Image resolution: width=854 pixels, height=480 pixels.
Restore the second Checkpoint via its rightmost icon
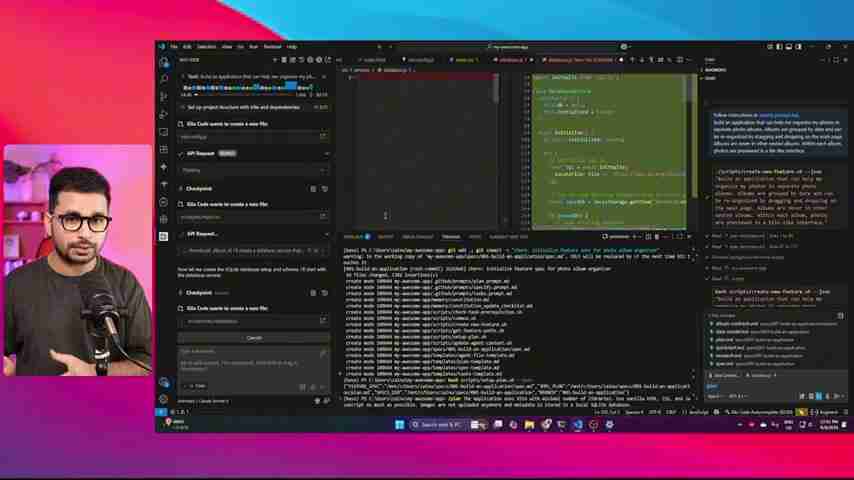pos(325,293)
